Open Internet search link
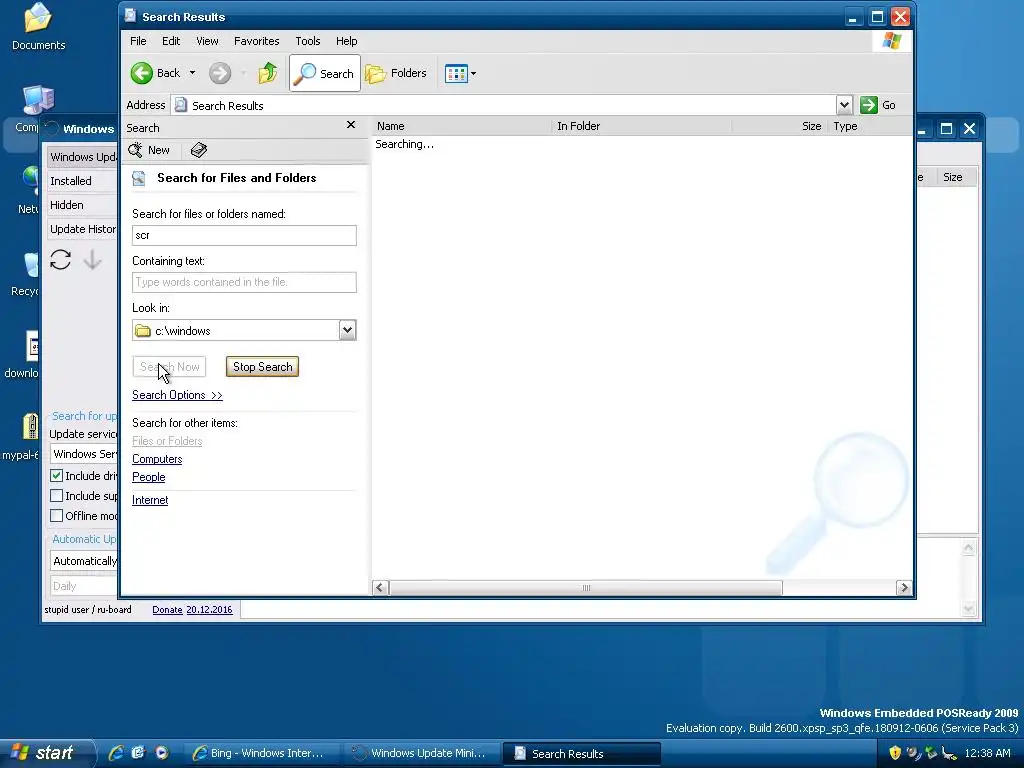 [150, 500]
